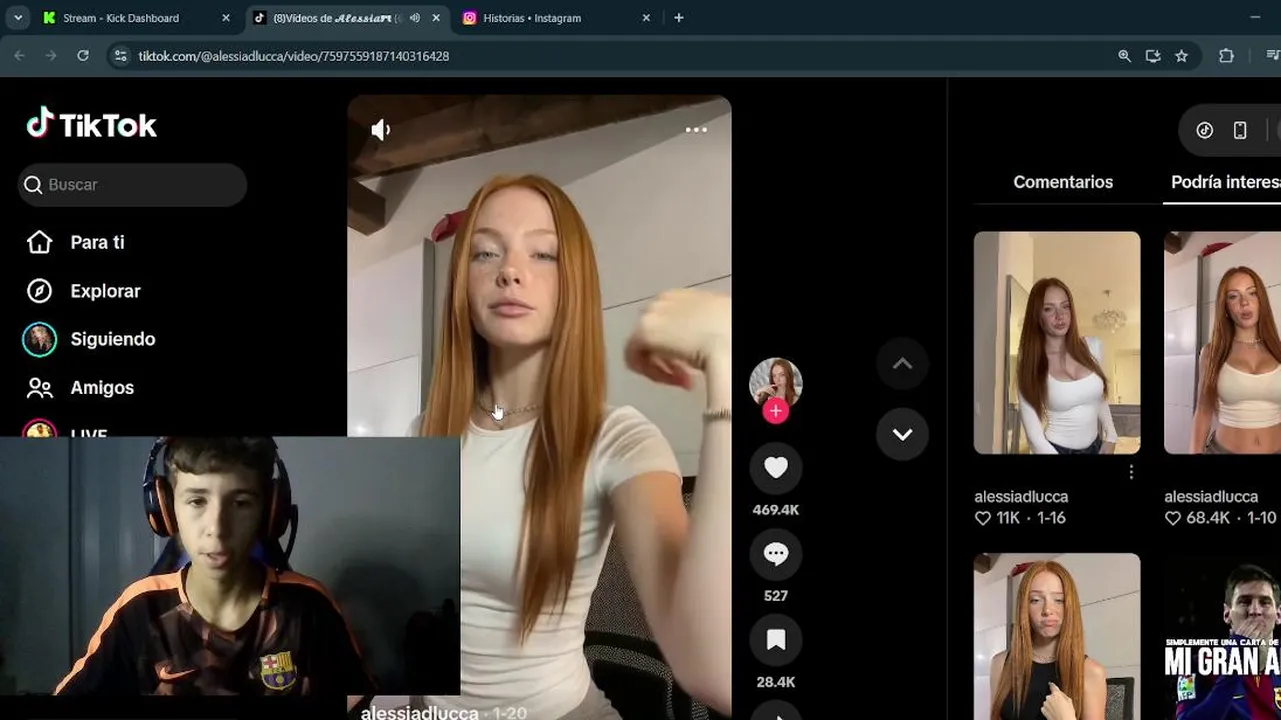Click the creator's profile avatar
Viewport: 1281px width, 720px height.
pyautogui.click(x=775, y=383)
